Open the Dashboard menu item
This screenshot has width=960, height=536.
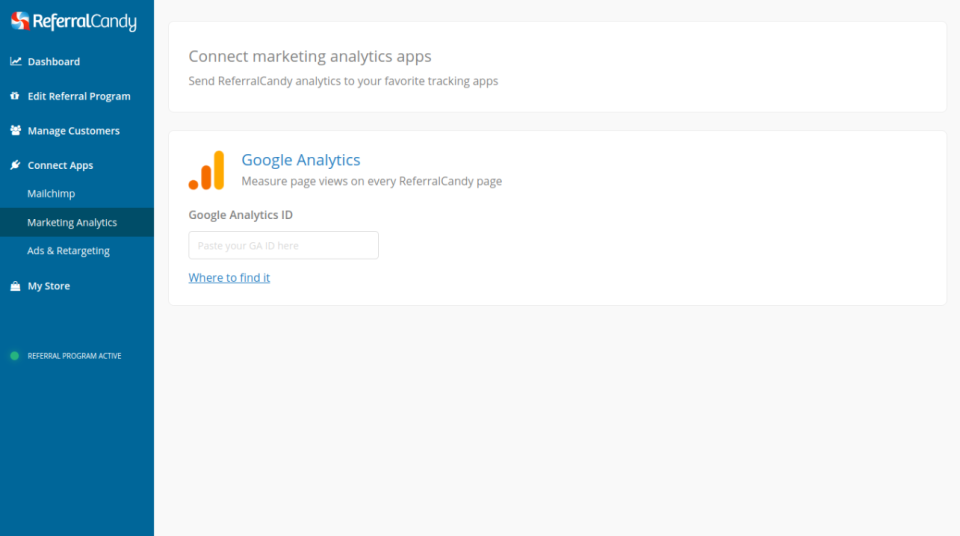click(53, 62)
